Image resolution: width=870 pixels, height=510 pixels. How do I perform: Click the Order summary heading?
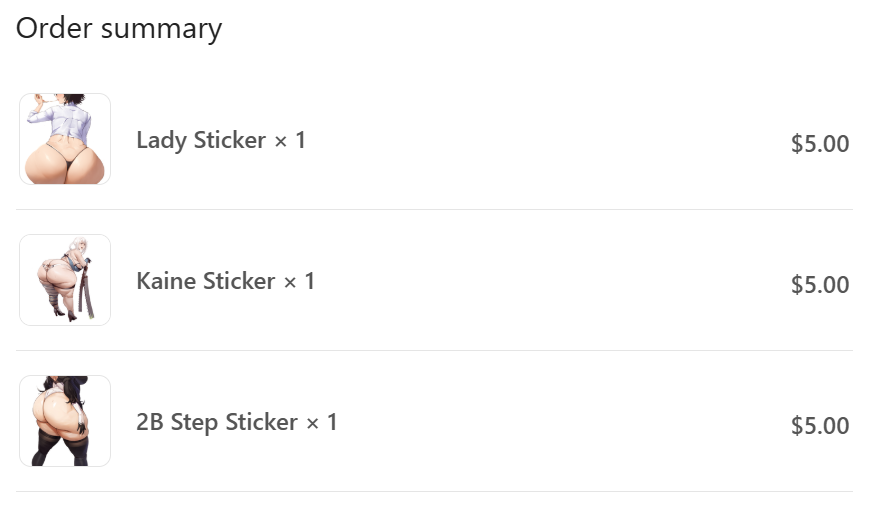(x=119, y=28)
